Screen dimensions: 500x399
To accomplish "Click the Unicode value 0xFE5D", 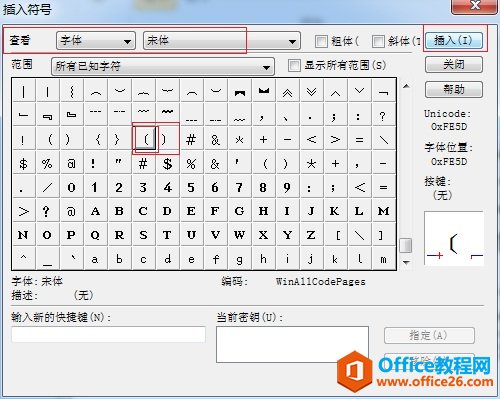I will click(449, 127).
